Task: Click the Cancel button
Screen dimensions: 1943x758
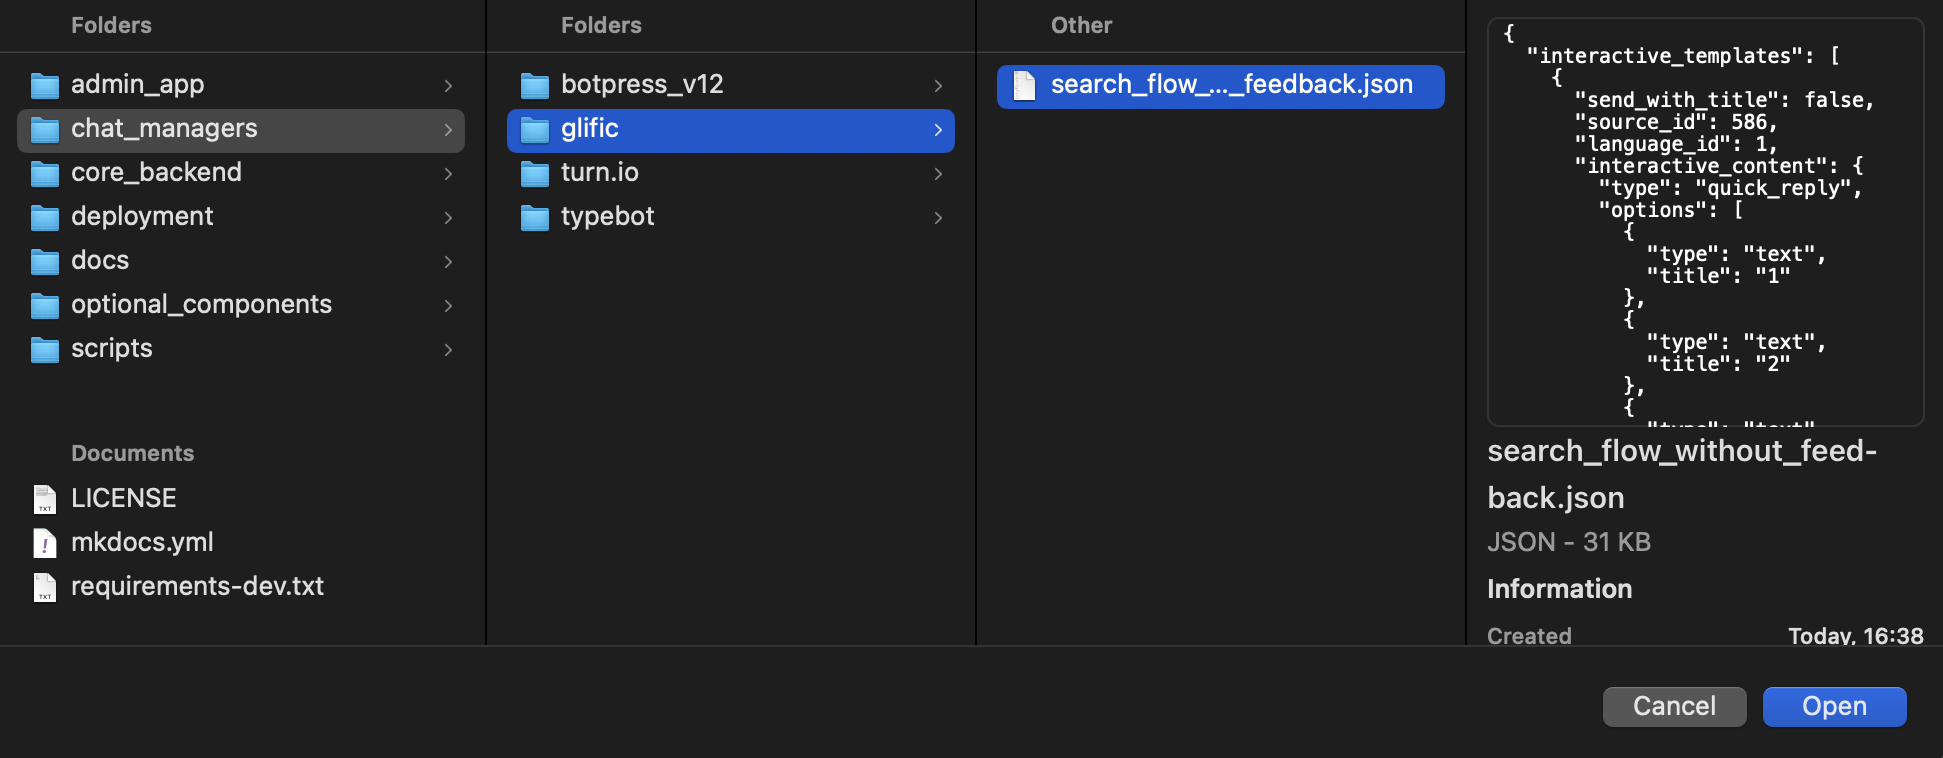Action: [1675, 706]
